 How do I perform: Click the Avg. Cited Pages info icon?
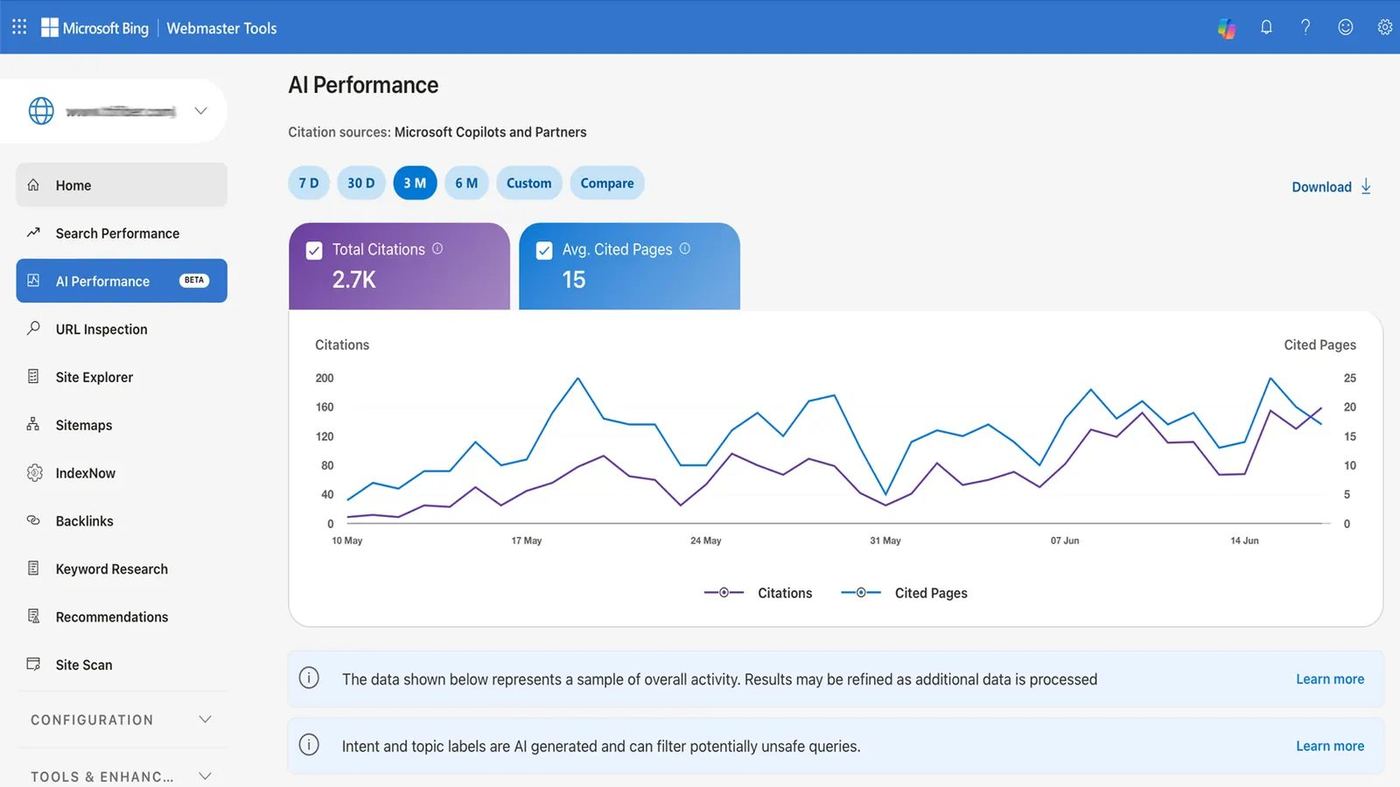click(x=685, y=248)
